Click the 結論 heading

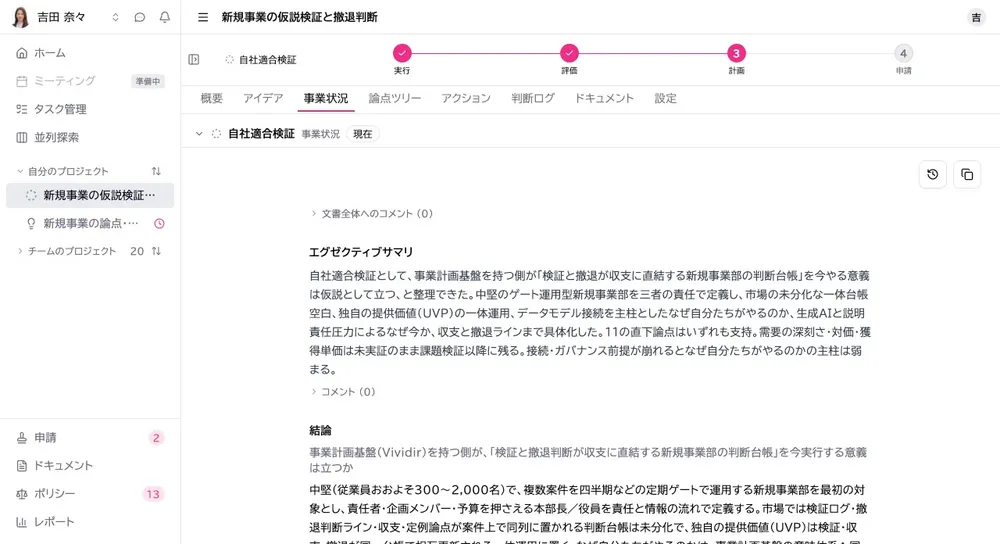(320, 430)
